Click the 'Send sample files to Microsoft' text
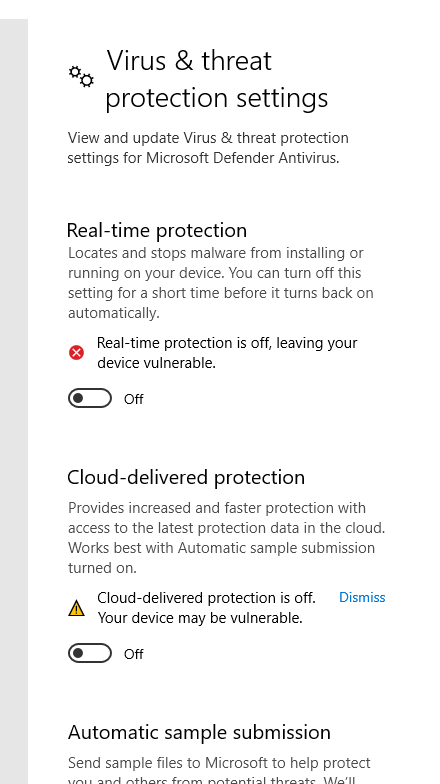Viewport: 440px width, 784px height. (x=219, y=763)
